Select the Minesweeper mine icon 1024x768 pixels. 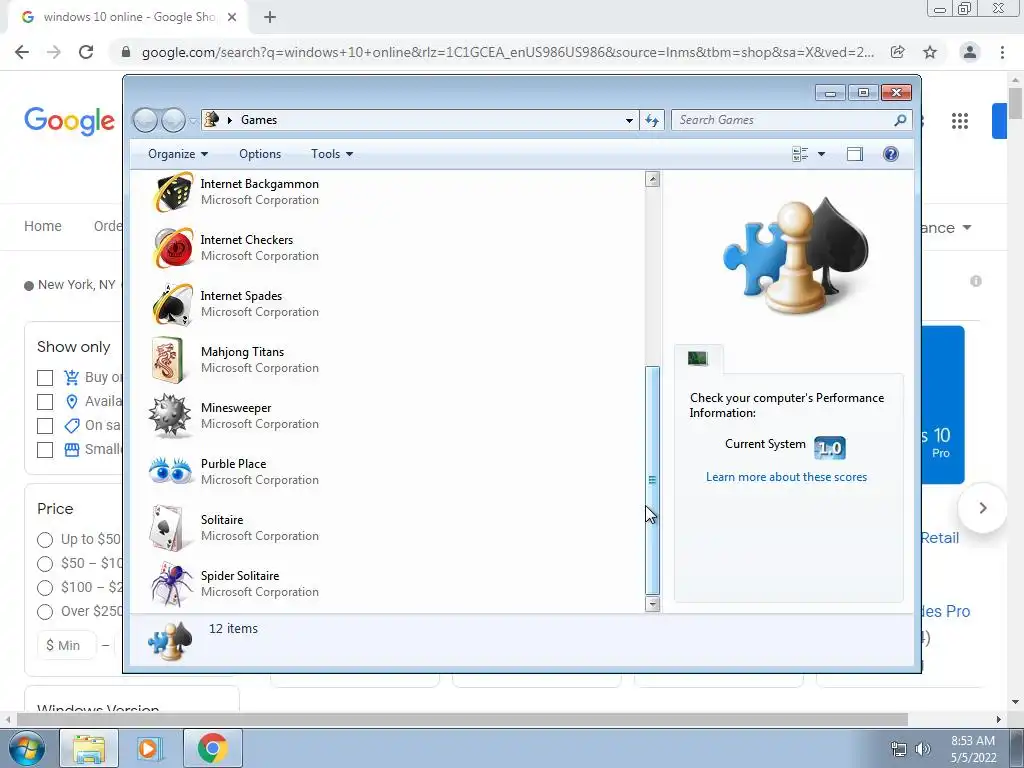pos(170,416)
